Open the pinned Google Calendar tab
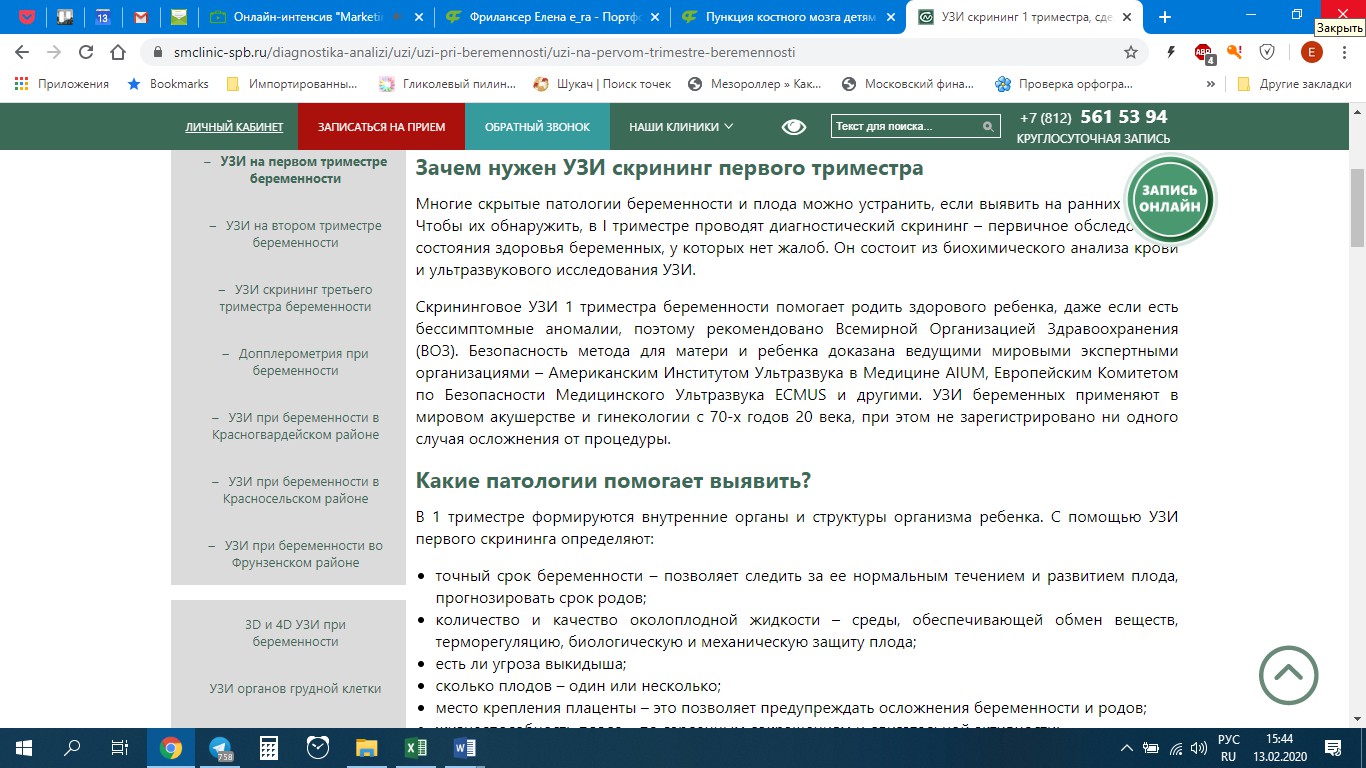Screen dimensions: 1366x768 (103, 17)
